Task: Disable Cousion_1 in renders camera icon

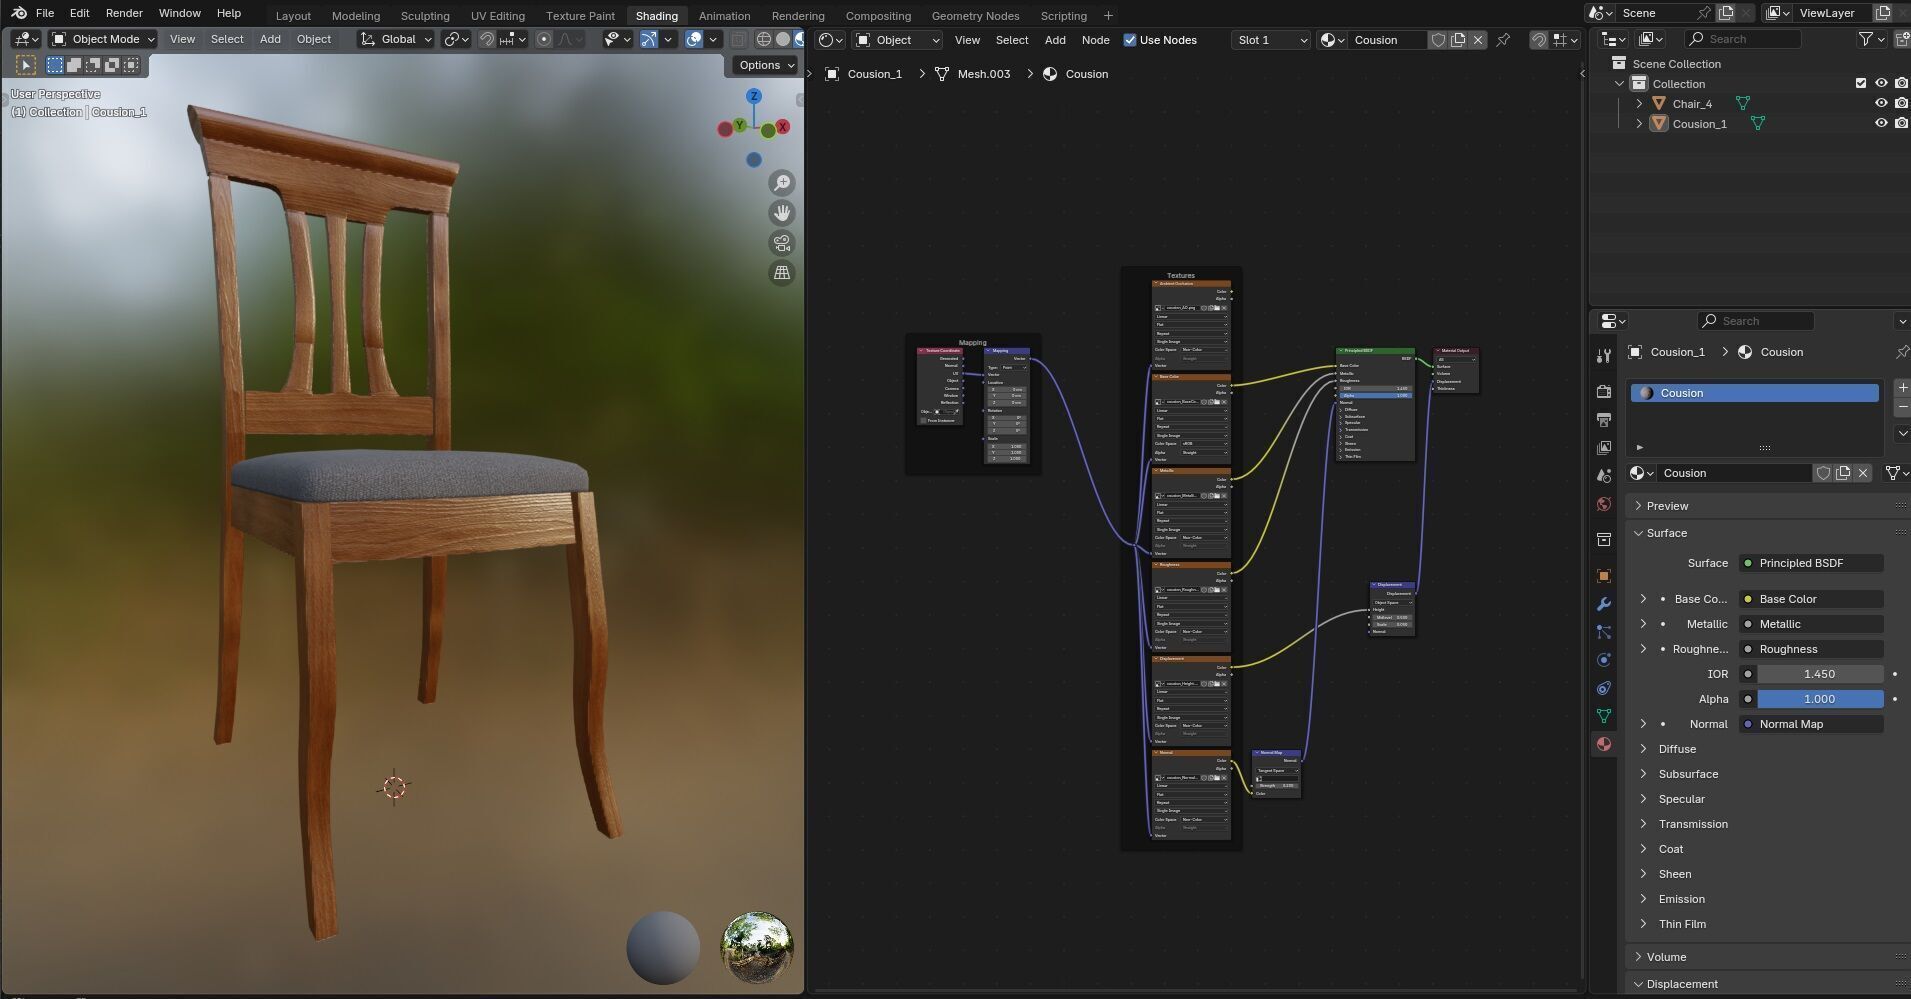Action: coord(1901,123)
